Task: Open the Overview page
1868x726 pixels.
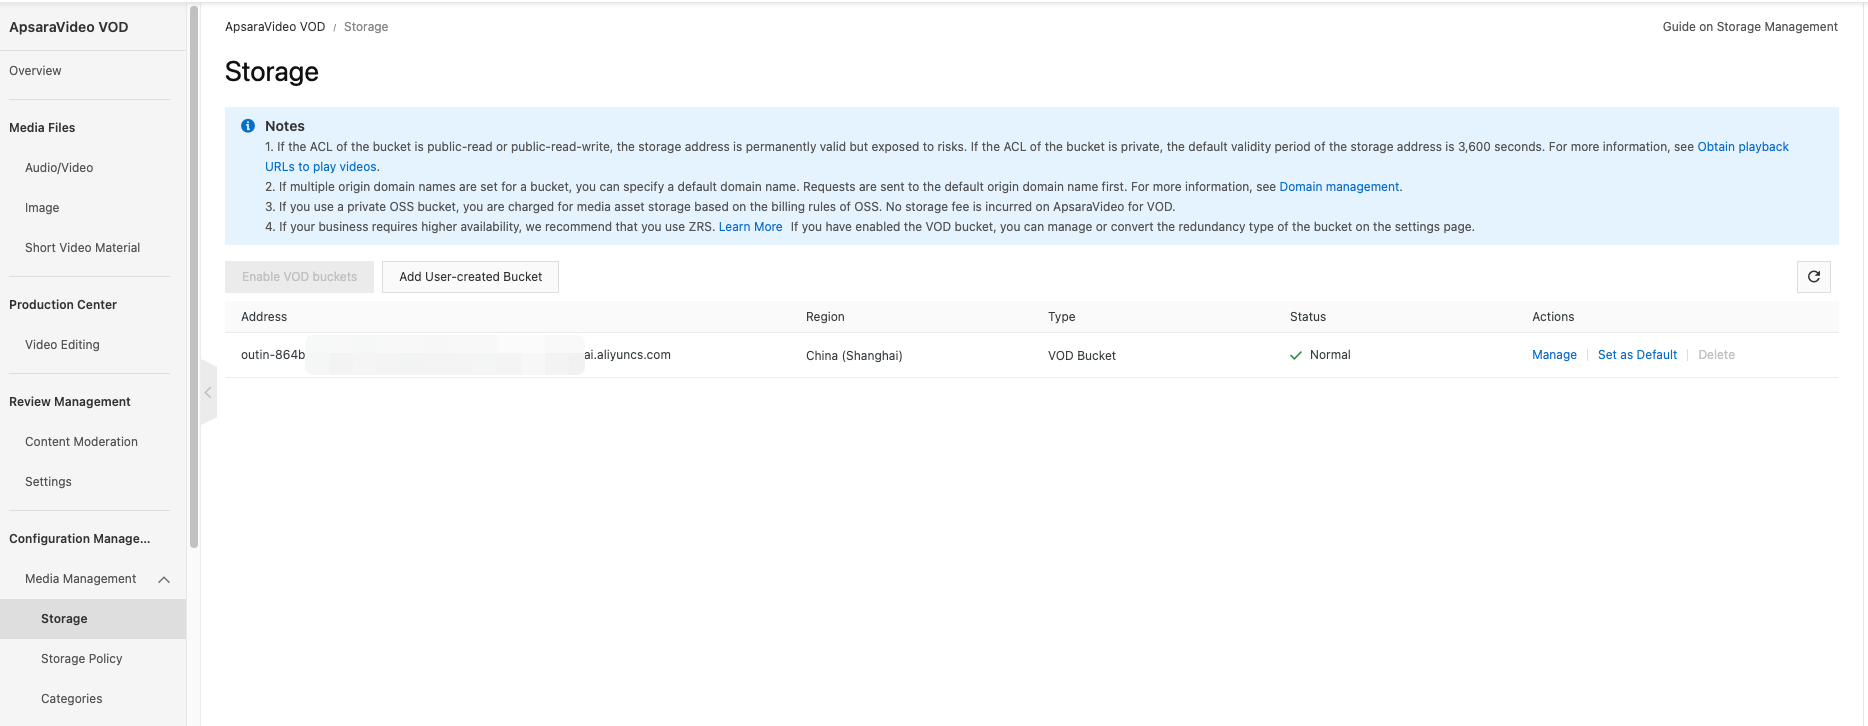Action: (x=35, y=71)
